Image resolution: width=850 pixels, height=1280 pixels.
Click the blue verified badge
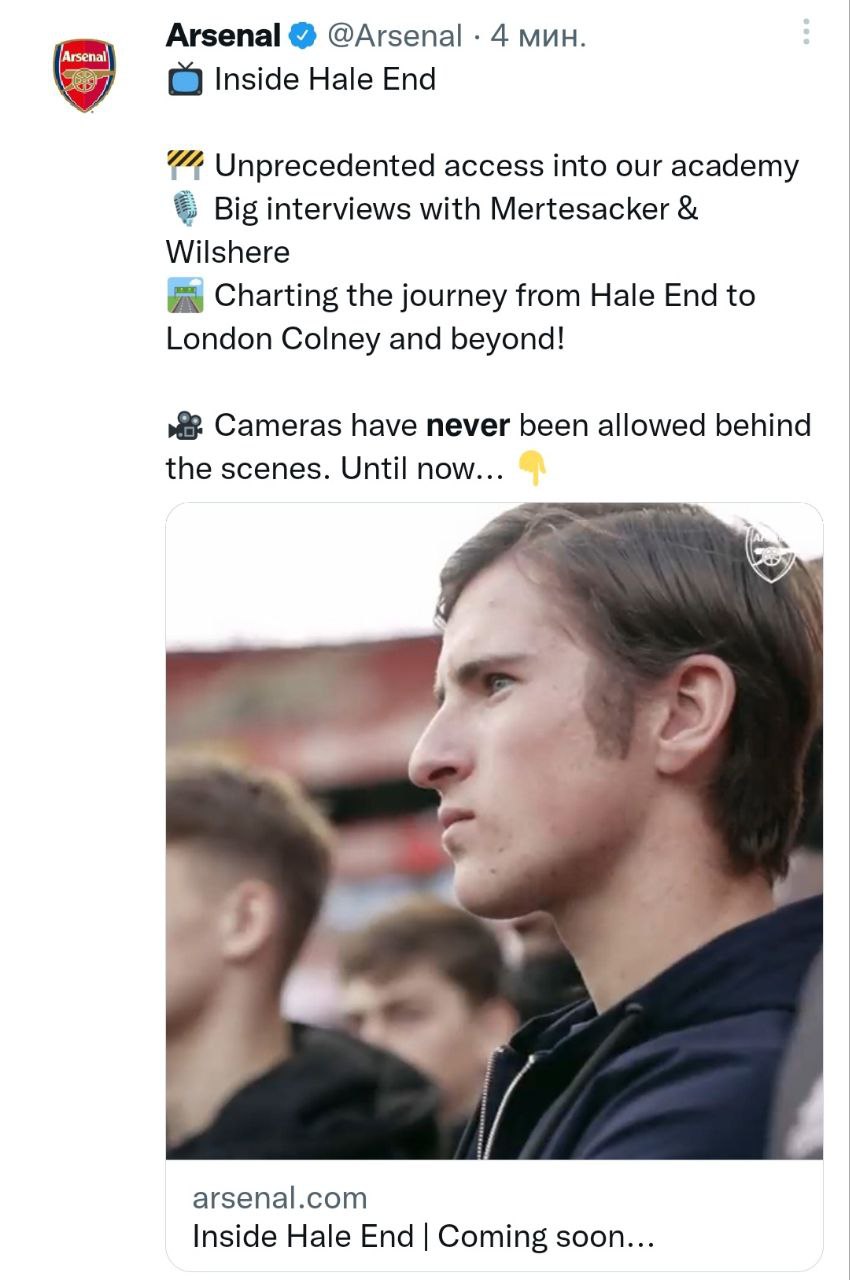tap(301, 37)
